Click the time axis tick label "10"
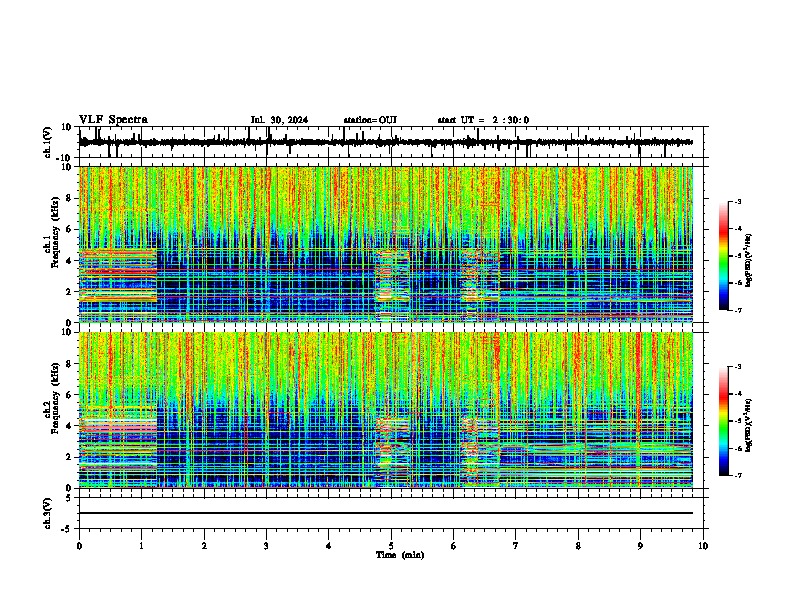The image size is (792, 612). 703,546
